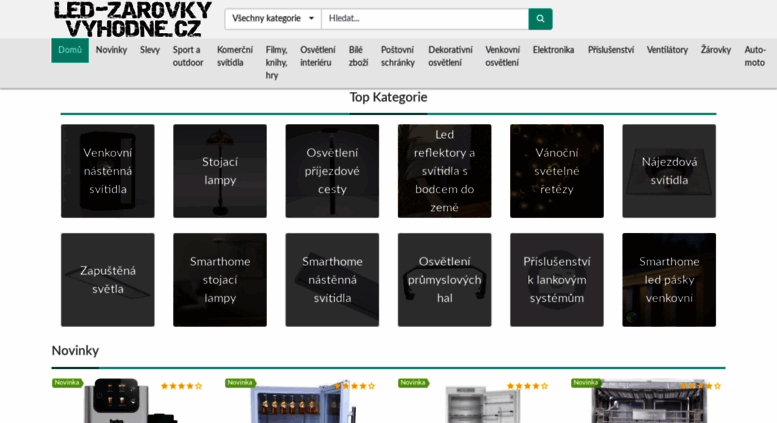This screenshot has height=423, width=777.
Task: Open Osvětlení příjezdové cesty category tile
Action: (332, 171)
